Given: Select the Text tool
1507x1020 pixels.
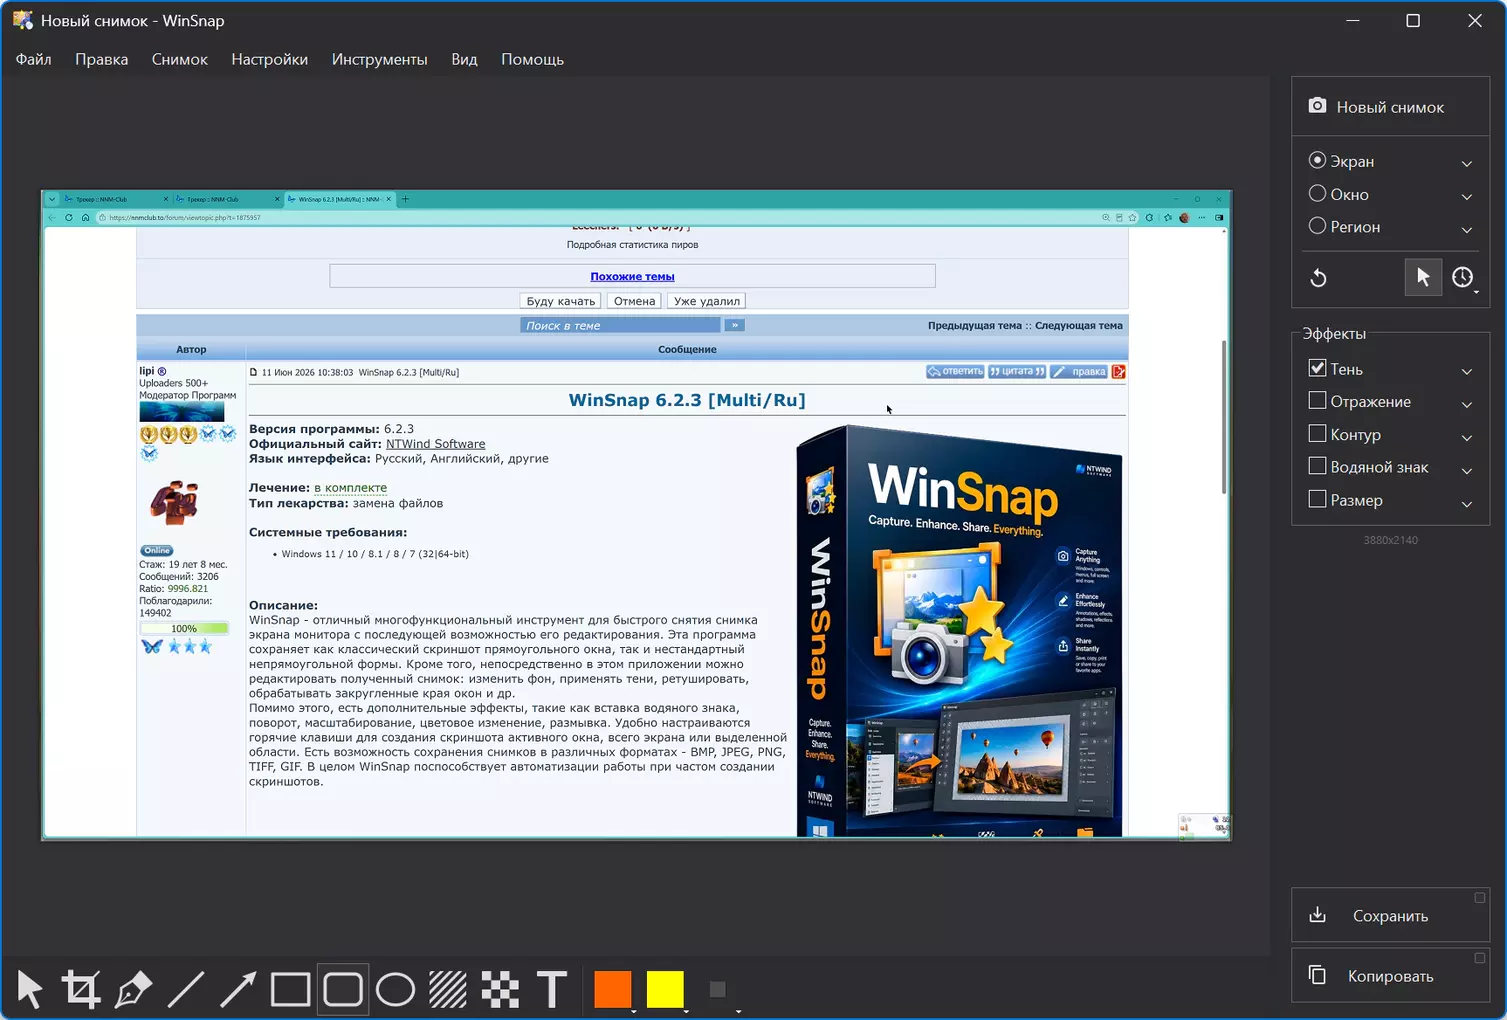Looking at the screenshot, I should (552, 990).
